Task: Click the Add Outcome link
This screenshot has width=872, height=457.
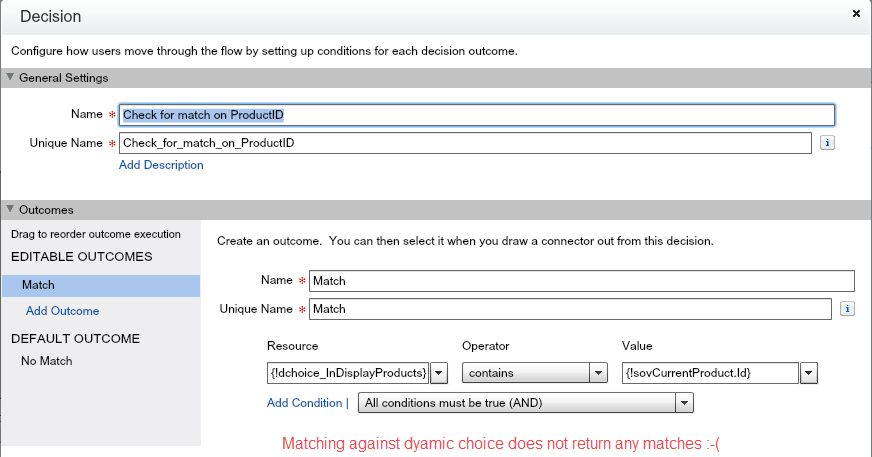Action: coord(62,311)
